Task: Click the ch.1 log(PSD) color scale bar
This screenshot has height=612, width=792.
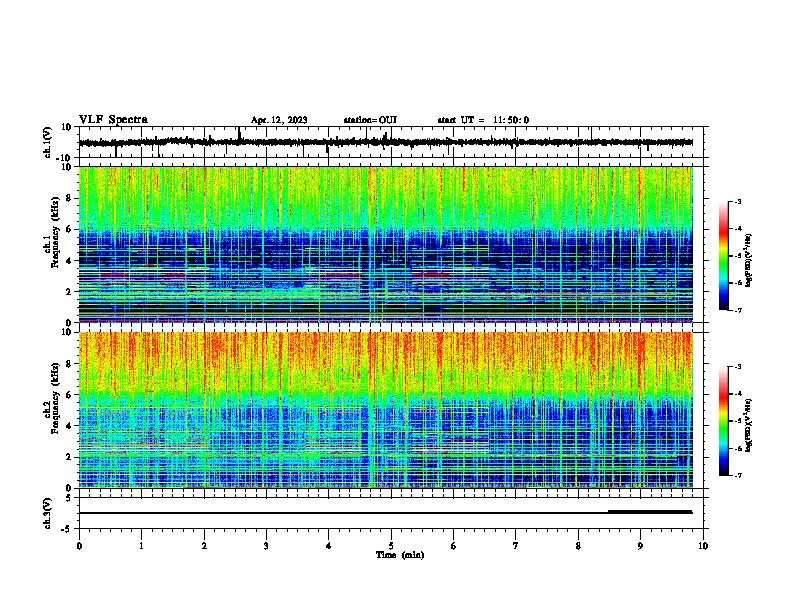Action: 723,256
